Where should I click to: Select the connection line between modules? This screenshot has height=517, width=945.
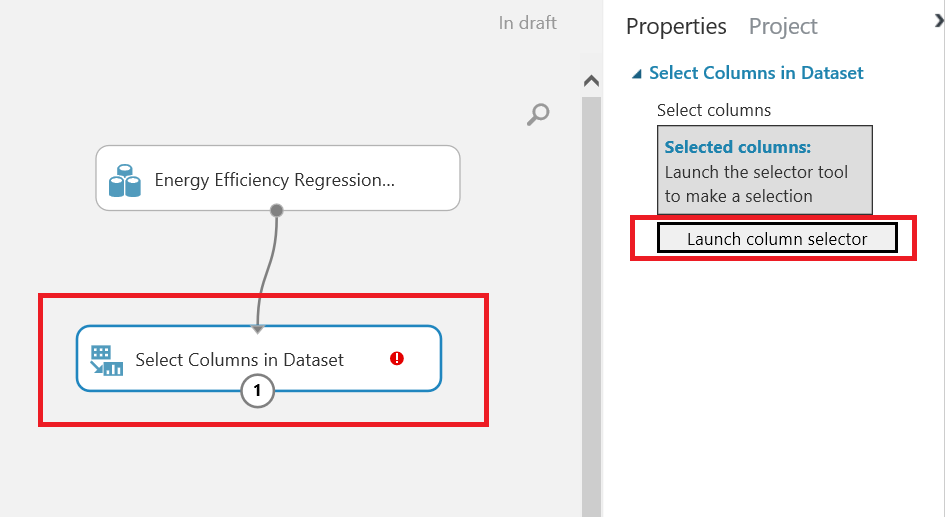(x=265, y=268)
